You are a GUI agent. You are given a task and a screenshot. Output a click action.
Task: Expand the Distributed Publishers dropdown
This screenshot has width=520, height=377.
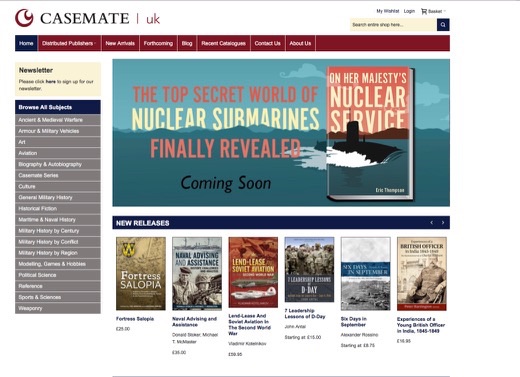coord(69,43)
